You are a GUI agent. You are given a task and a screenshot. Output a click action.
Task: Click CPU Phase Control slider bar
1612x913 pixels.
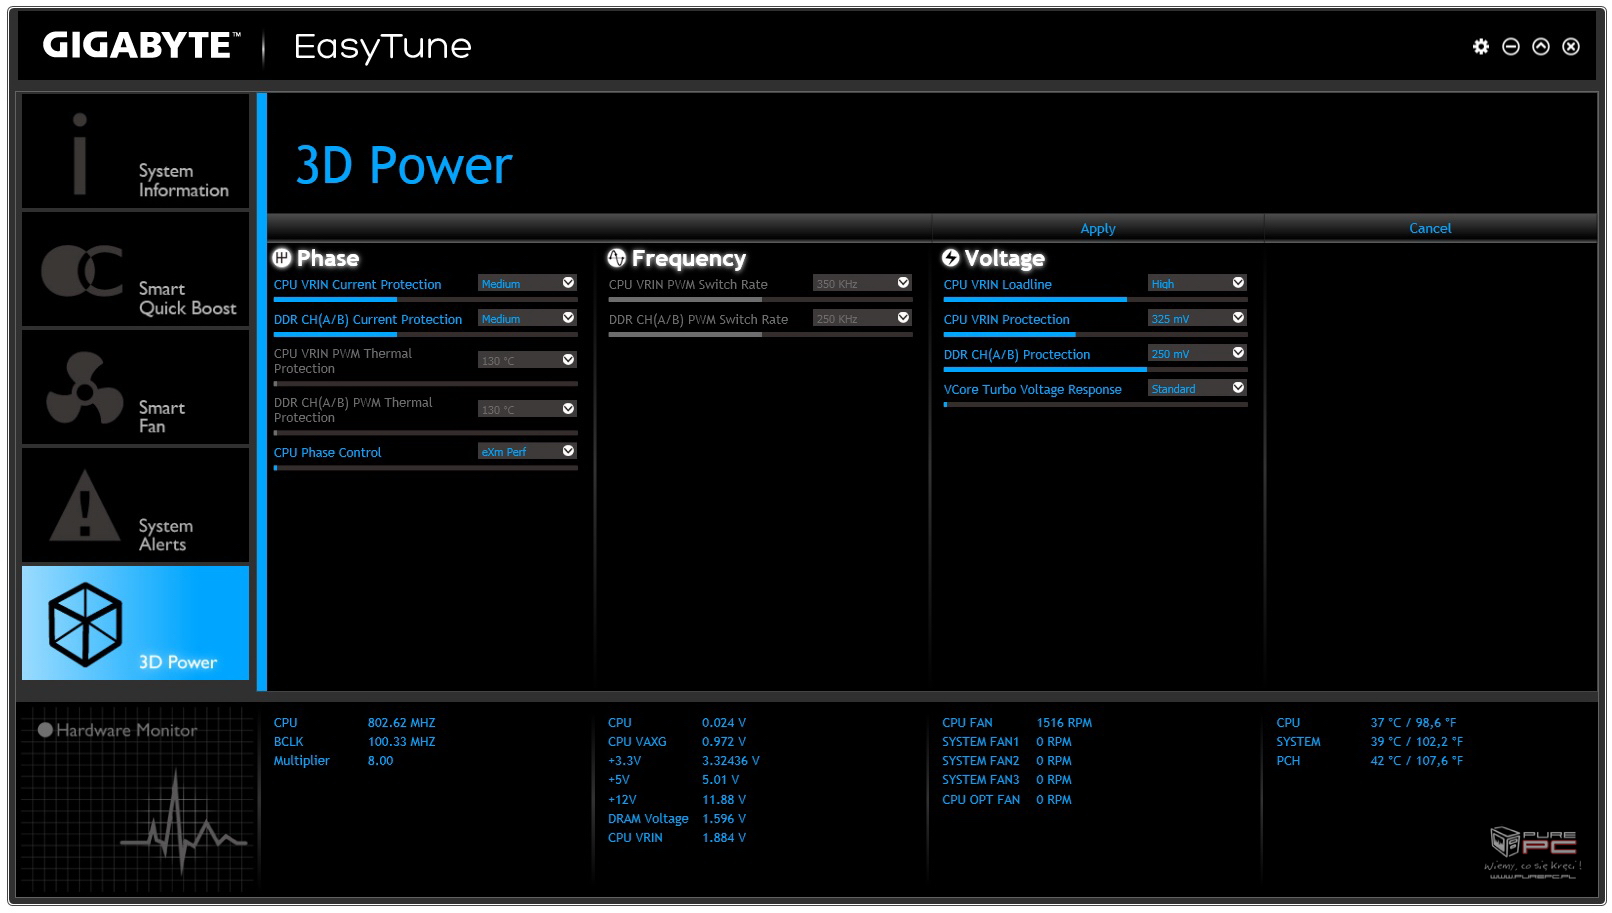426,467
